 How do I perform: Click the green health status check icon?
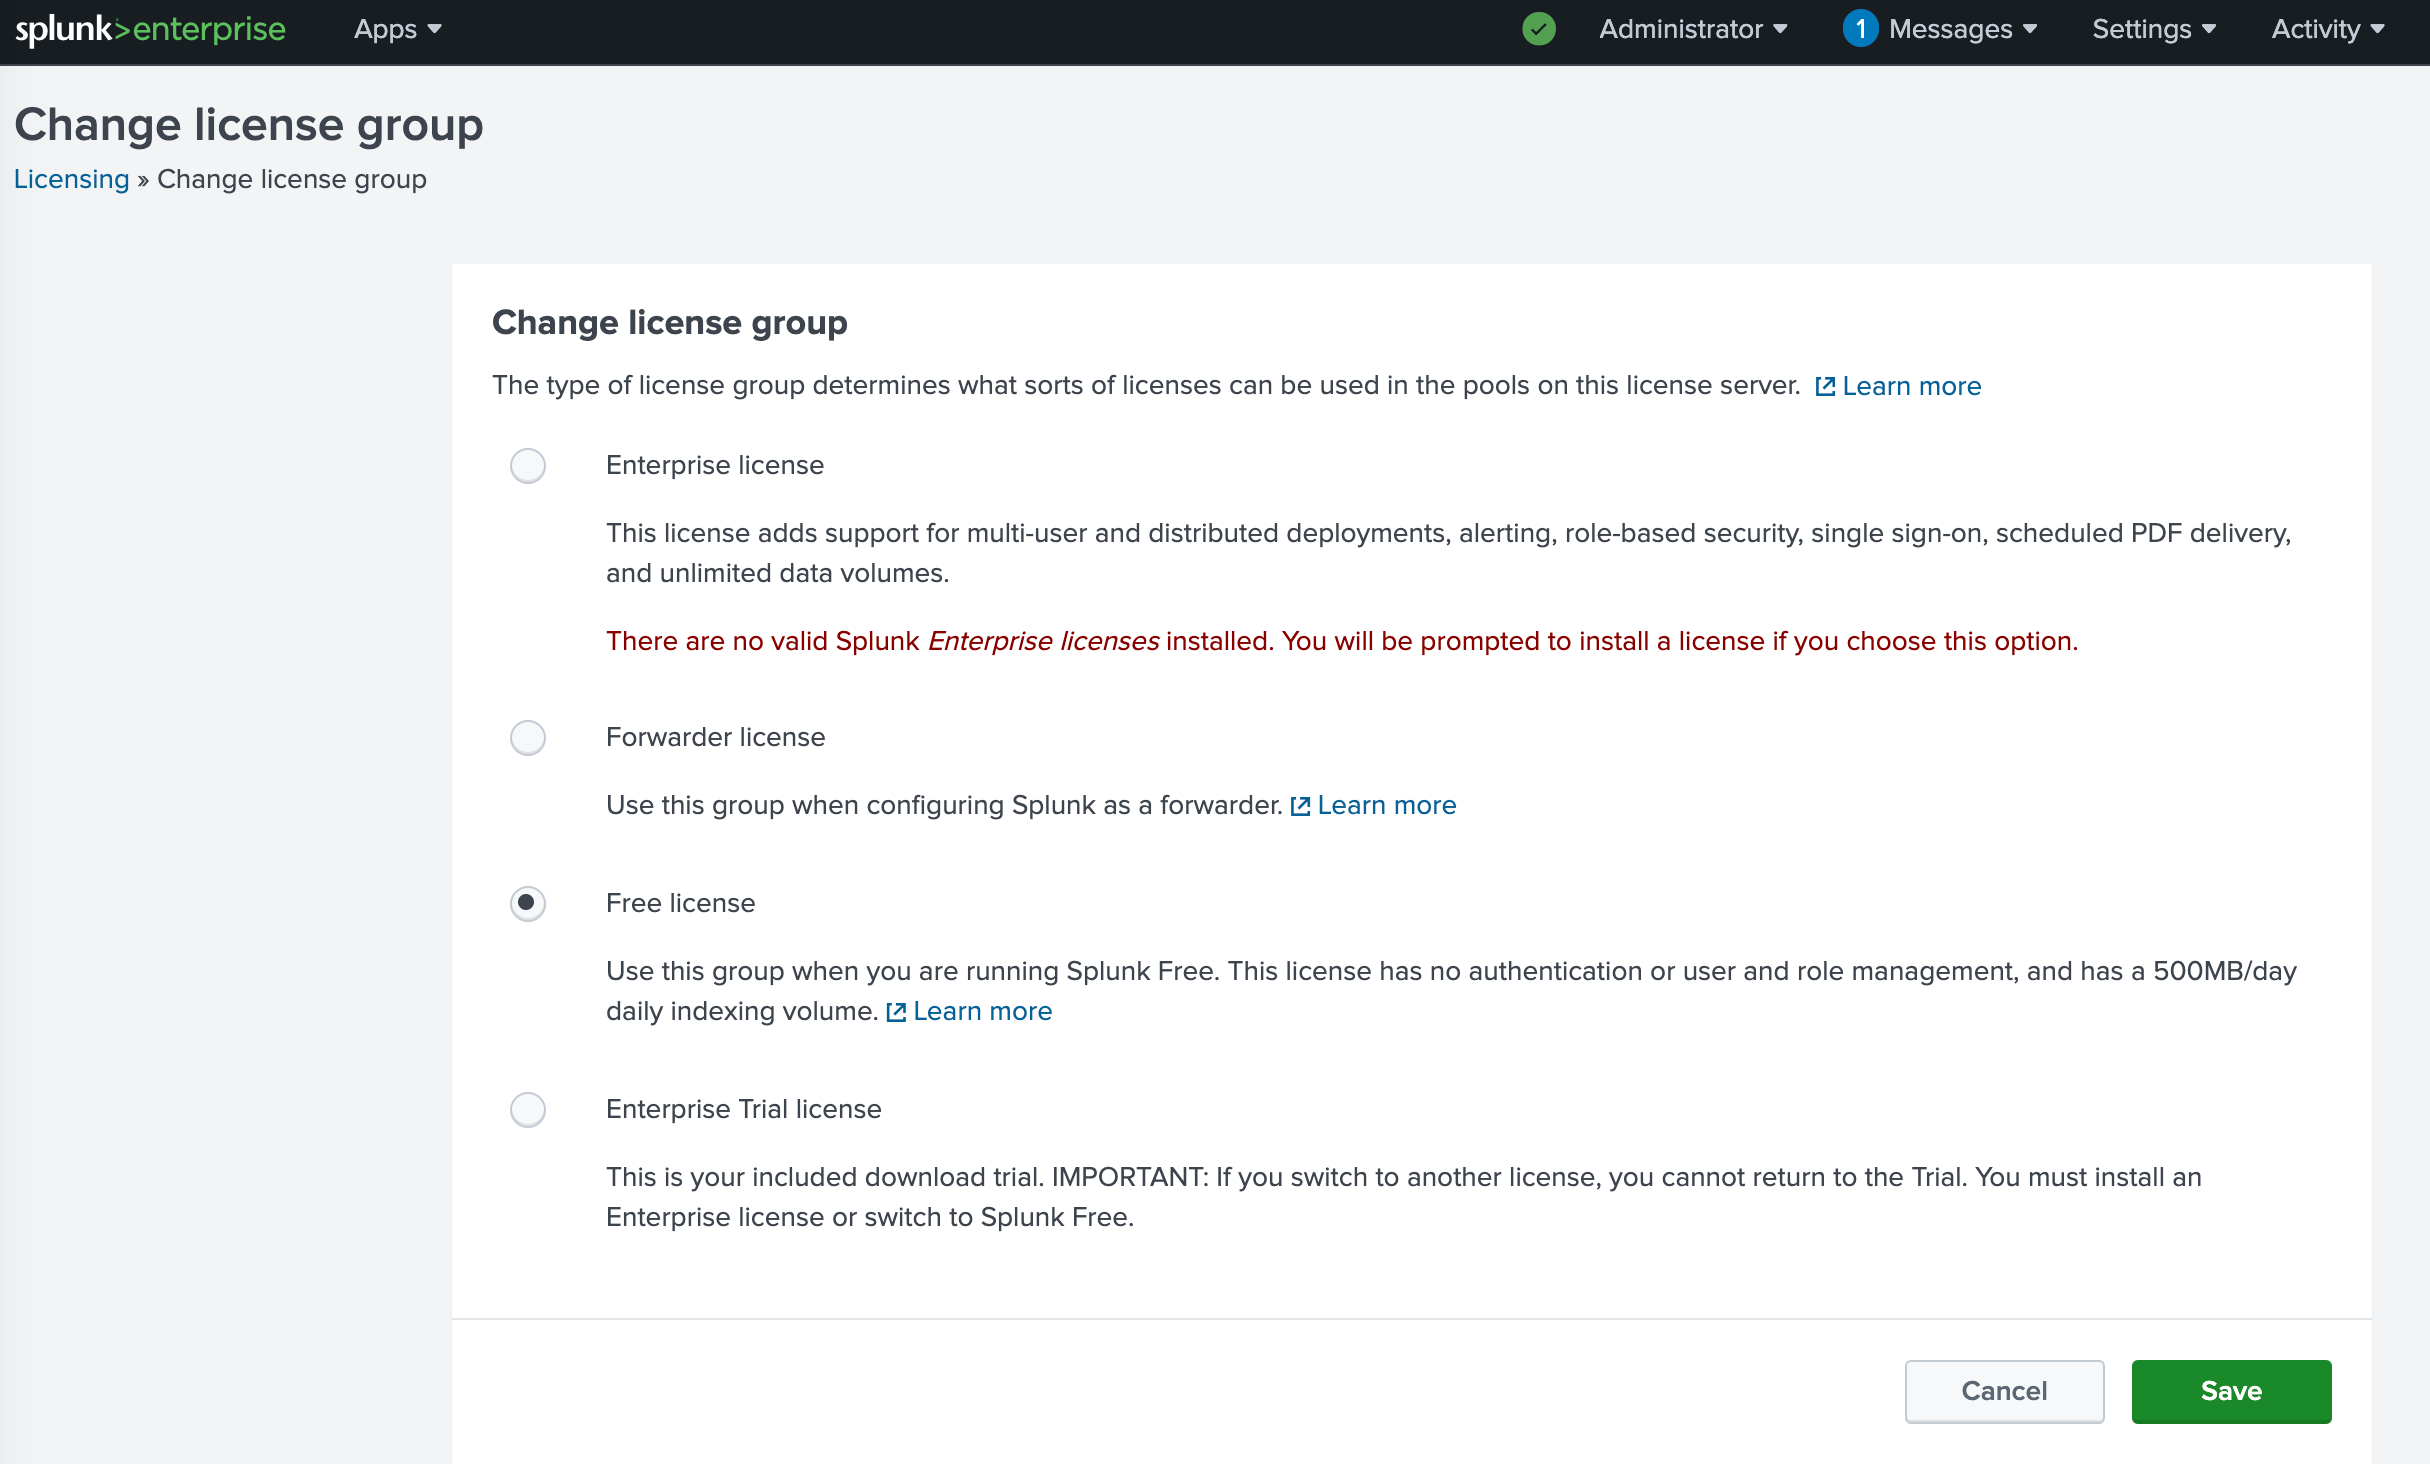pos(1538,29)
